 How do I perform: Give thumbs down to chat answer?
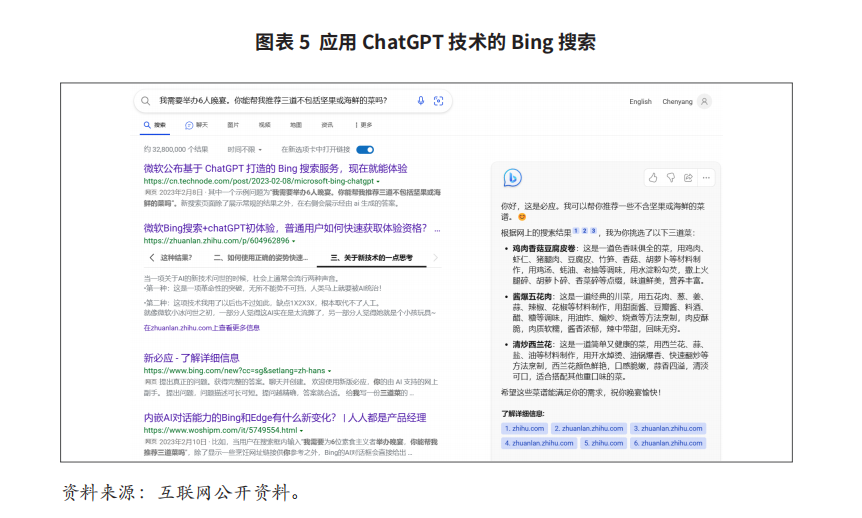pyautogui.click(x=671, y=178)
